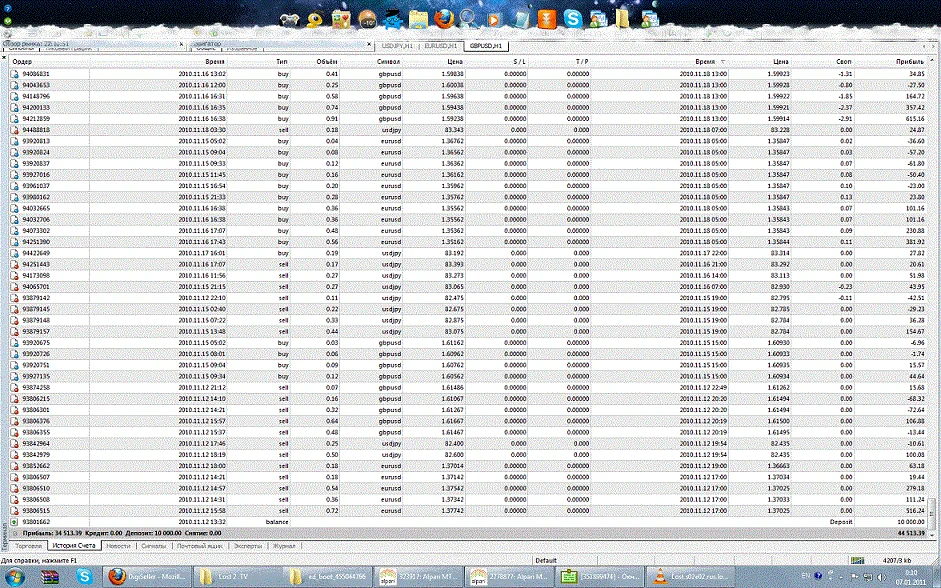Open VLC Lost.s02e02 taskbar item
941x588 pixels.
(690, 577)
